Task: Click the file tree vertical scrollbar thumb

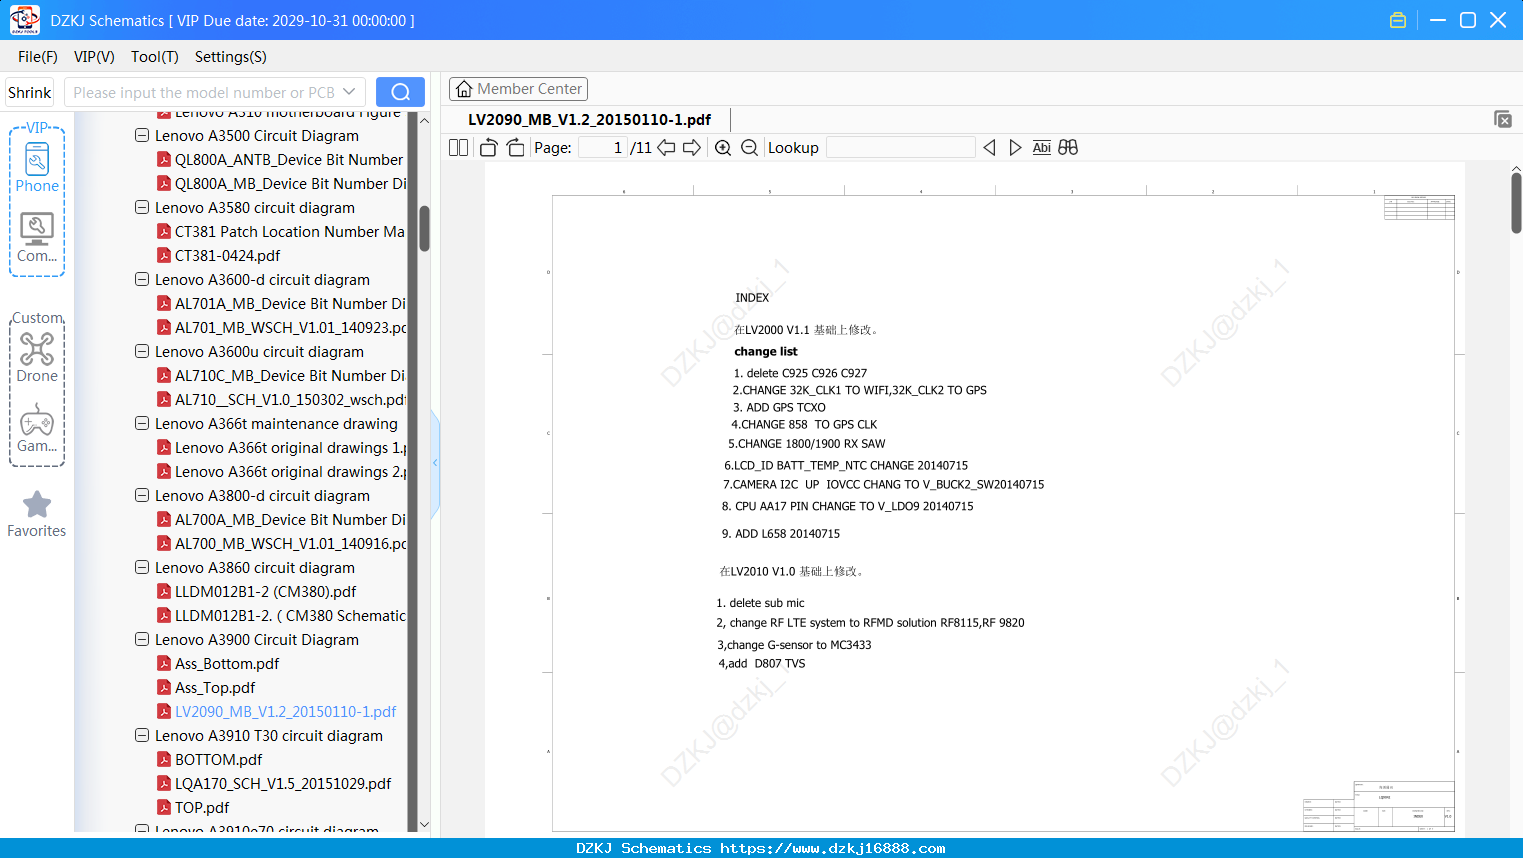Action: click(x=424, y=228)
